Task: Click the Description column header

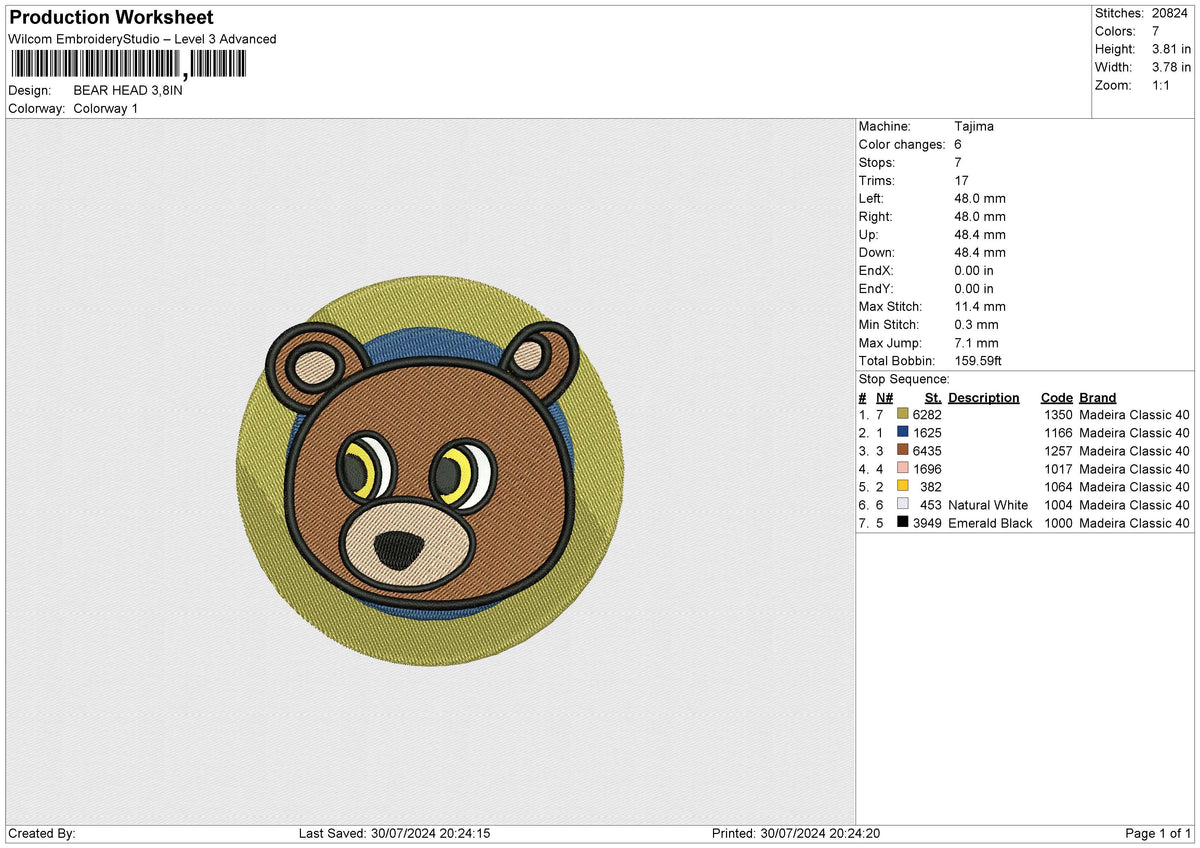Action: (x=983, y=398)
